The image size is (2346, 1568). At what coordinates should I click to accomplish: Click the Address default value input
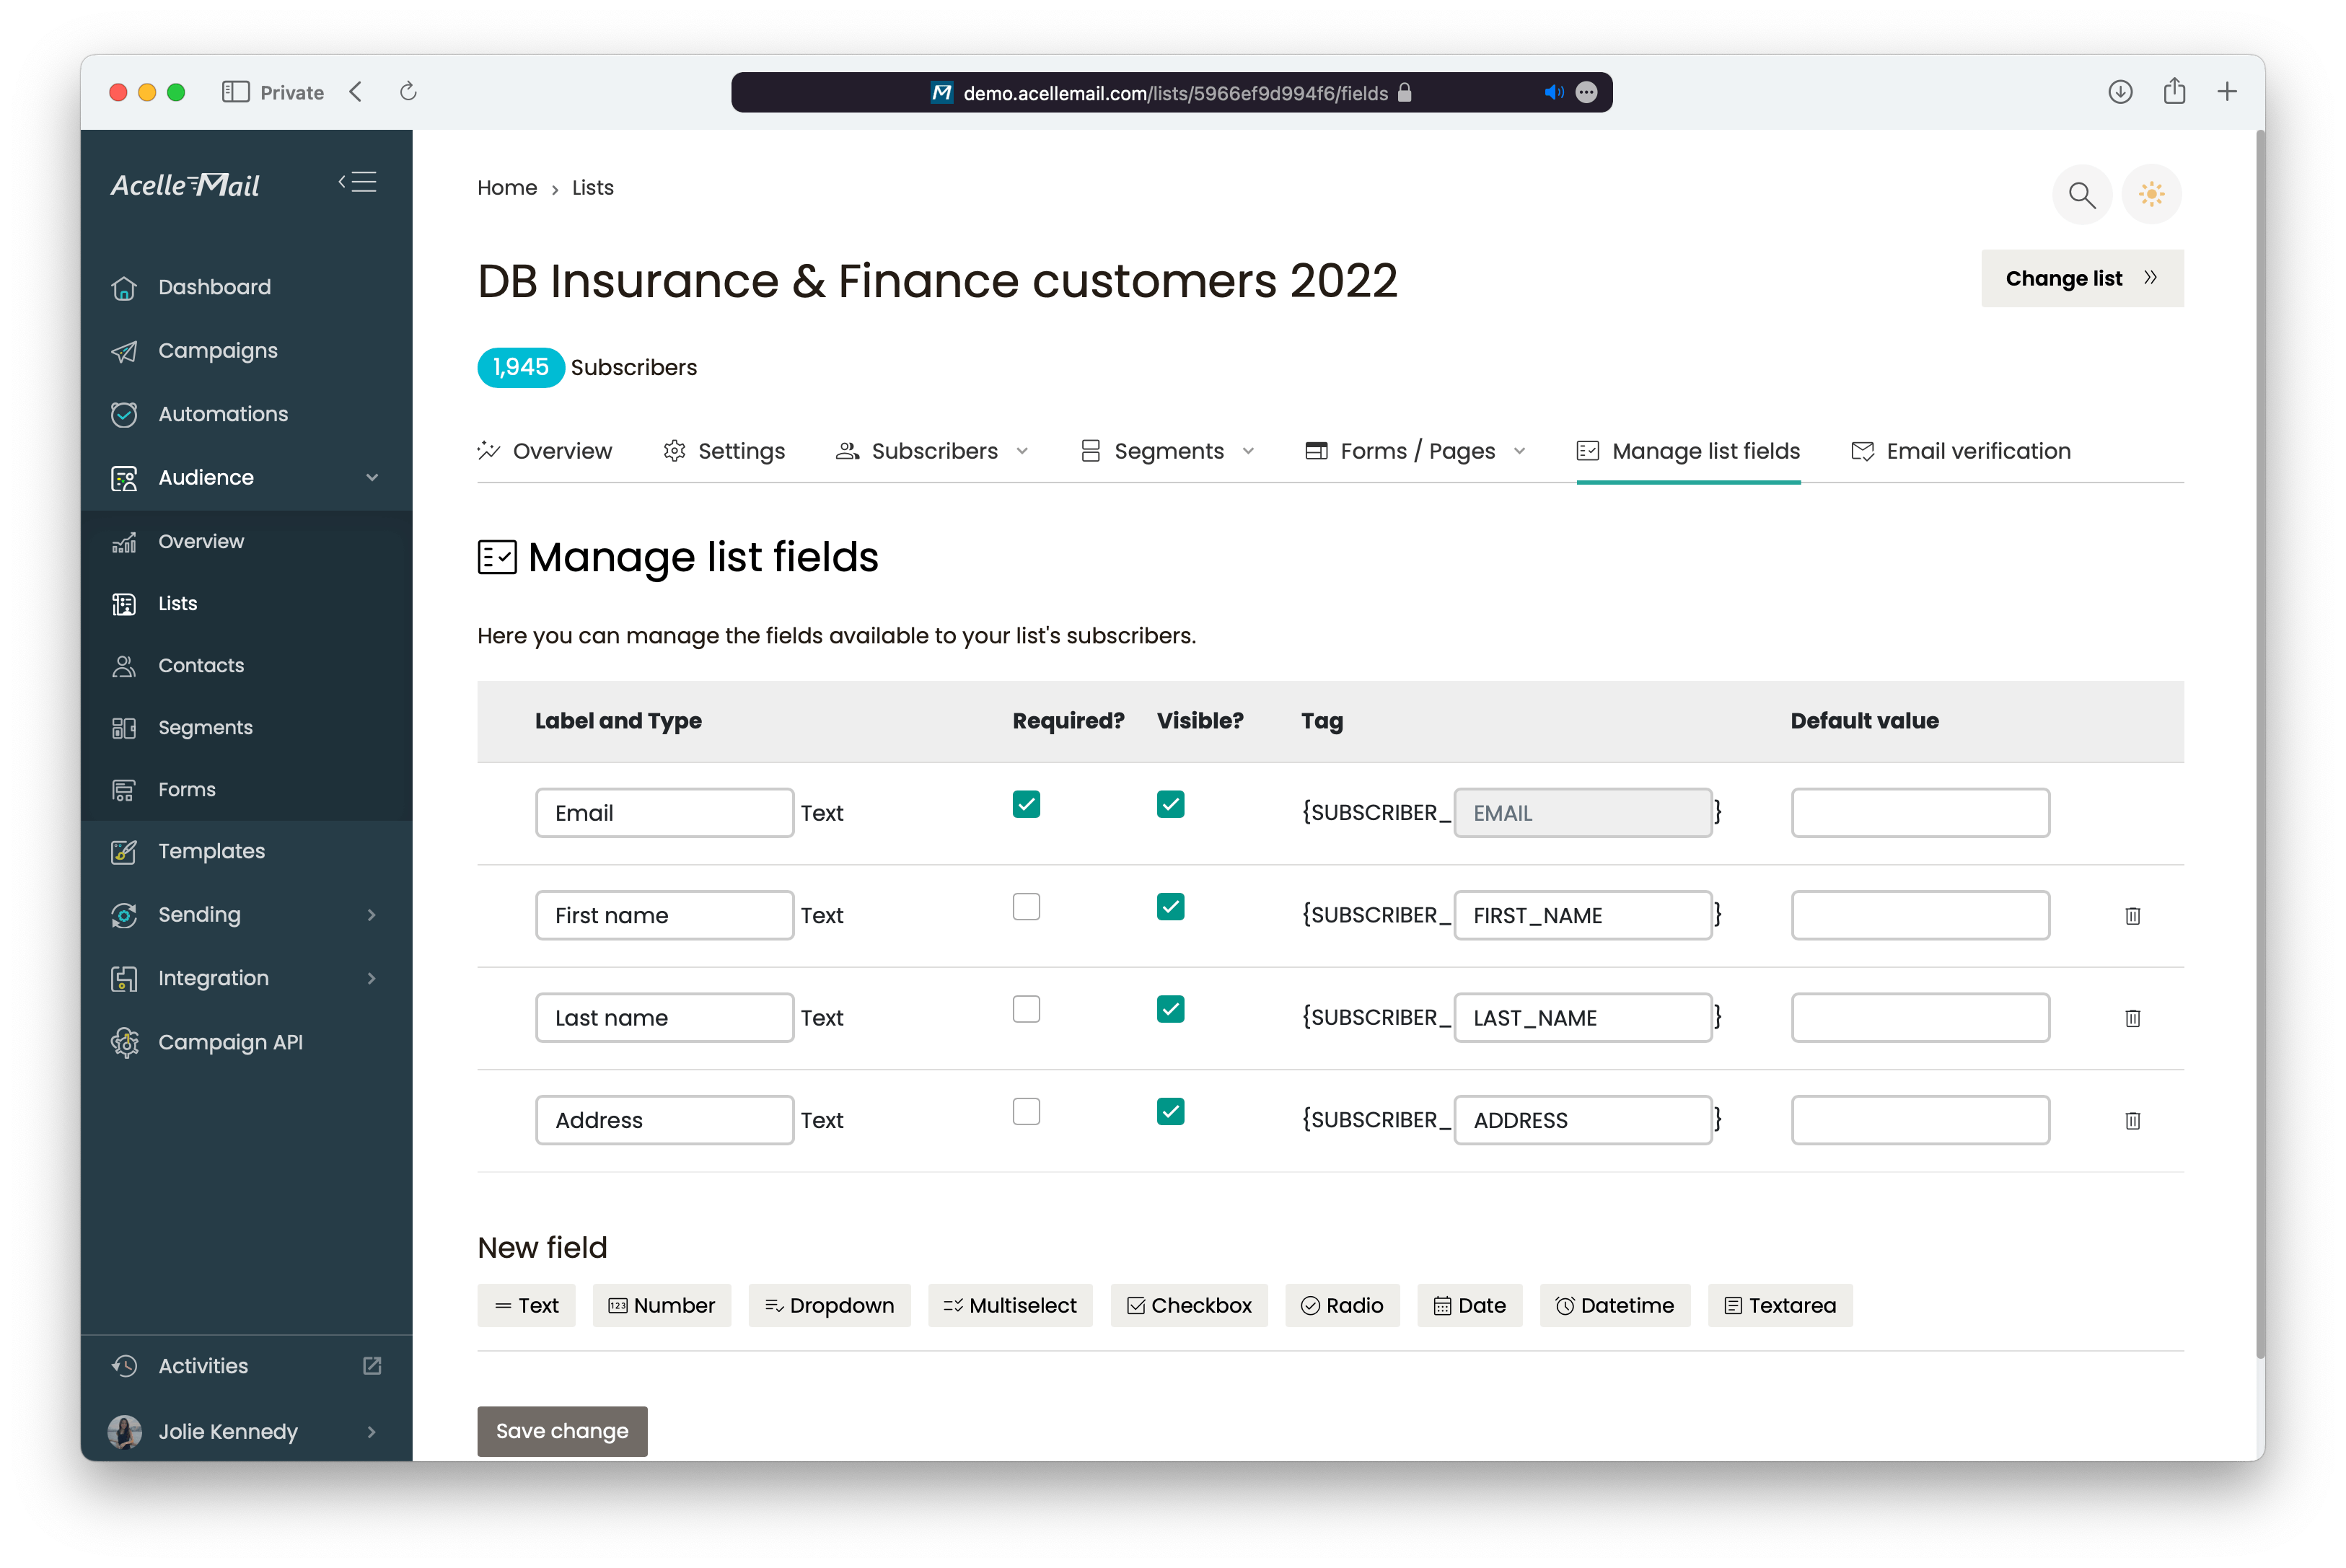pos(1920,1120)
